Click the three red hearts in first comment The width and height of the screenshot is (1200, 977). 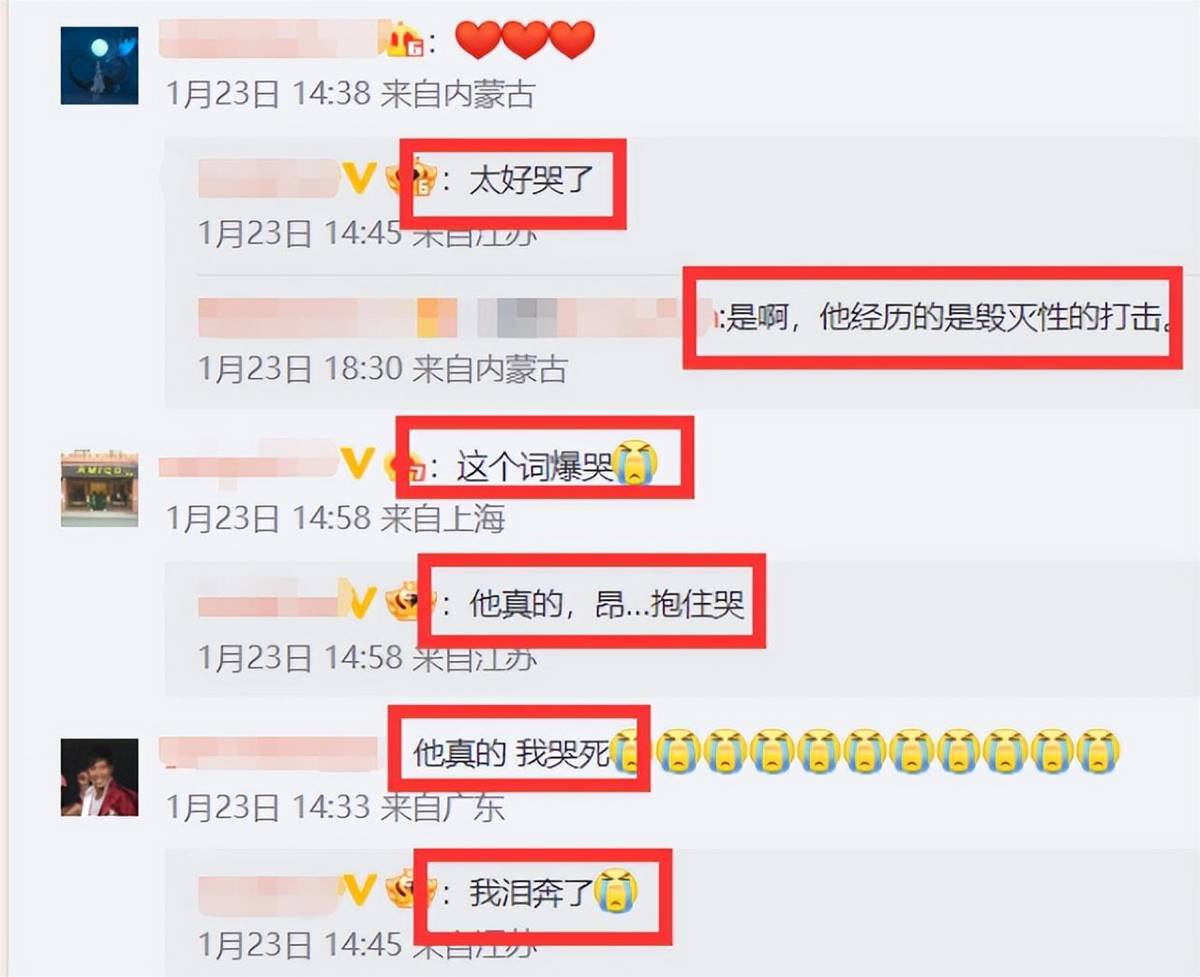pos(525,41)
